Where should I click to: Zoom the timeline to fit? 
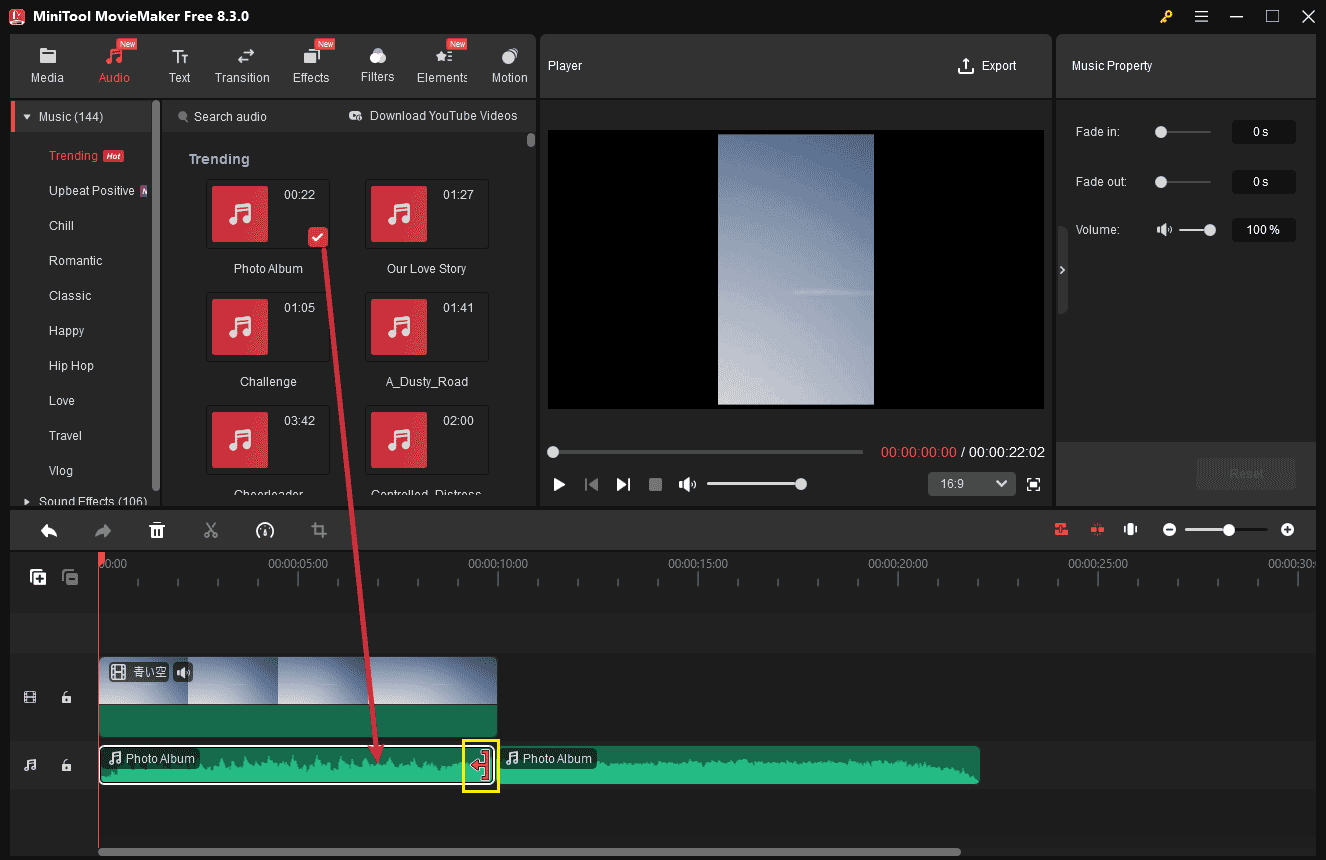(x=1131, y=530)
